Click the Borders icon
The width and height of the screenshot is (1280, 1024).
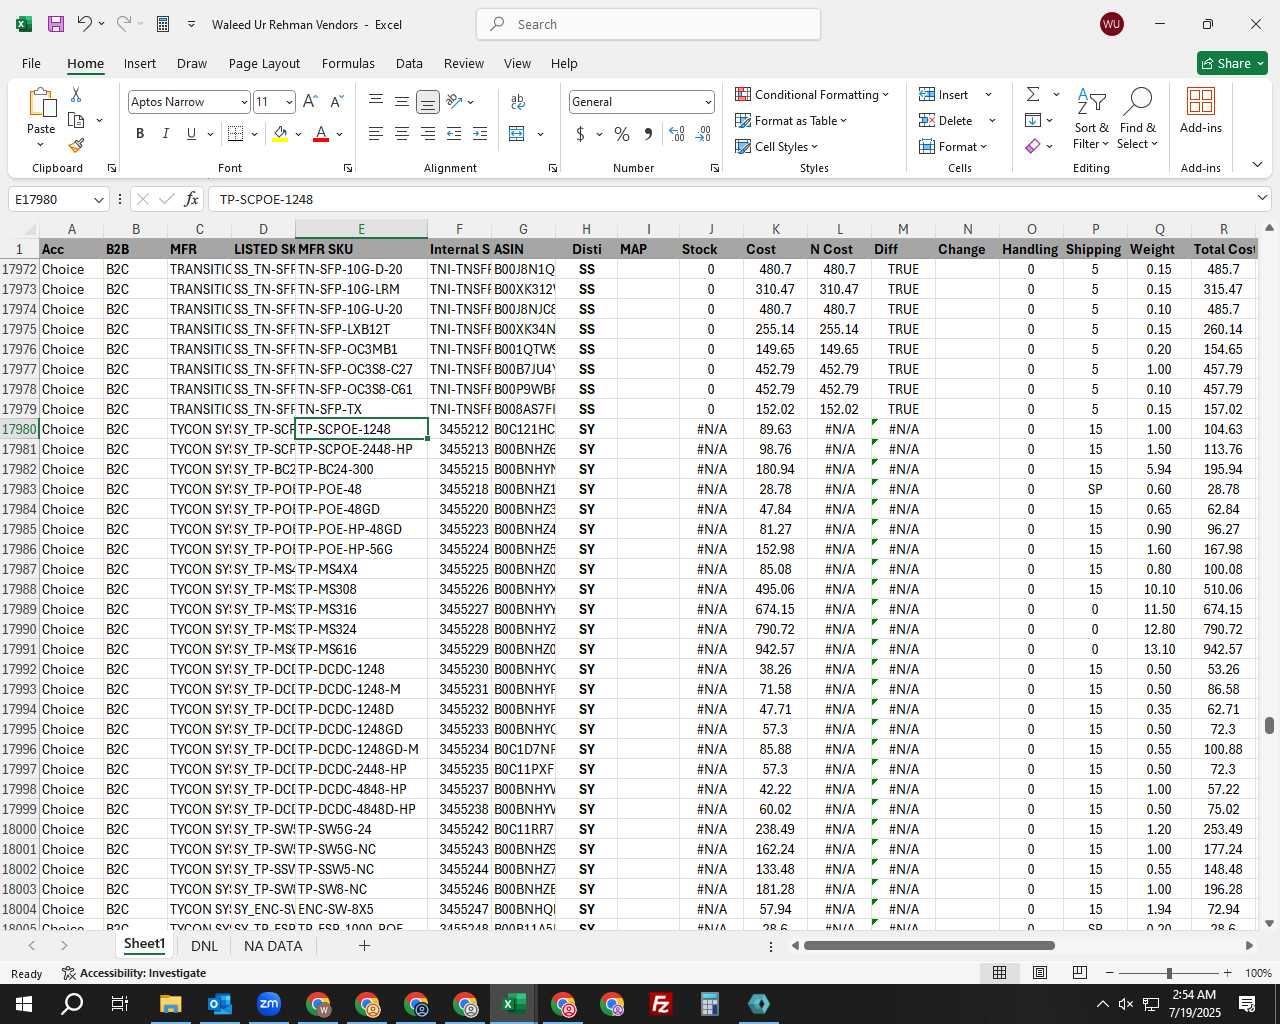coord(236,133)
